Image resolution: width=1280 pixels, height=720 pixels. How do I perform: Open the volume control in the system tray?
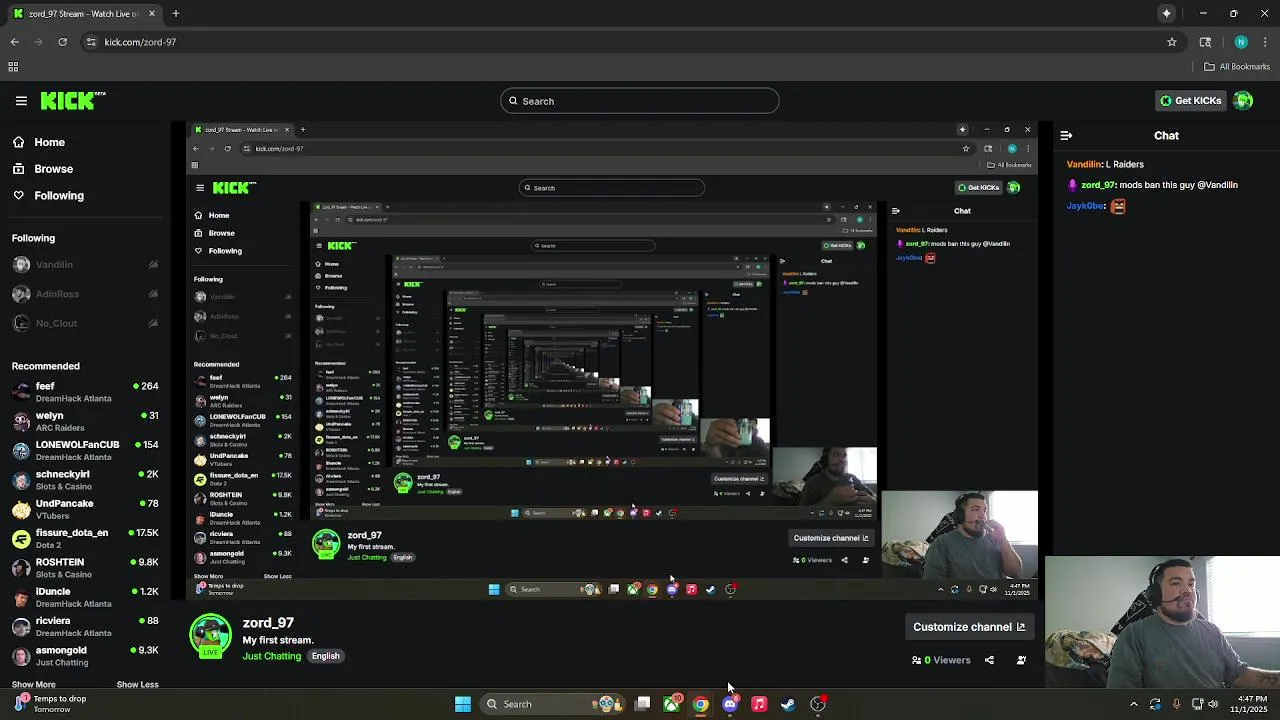click(x=1214, y=704)
